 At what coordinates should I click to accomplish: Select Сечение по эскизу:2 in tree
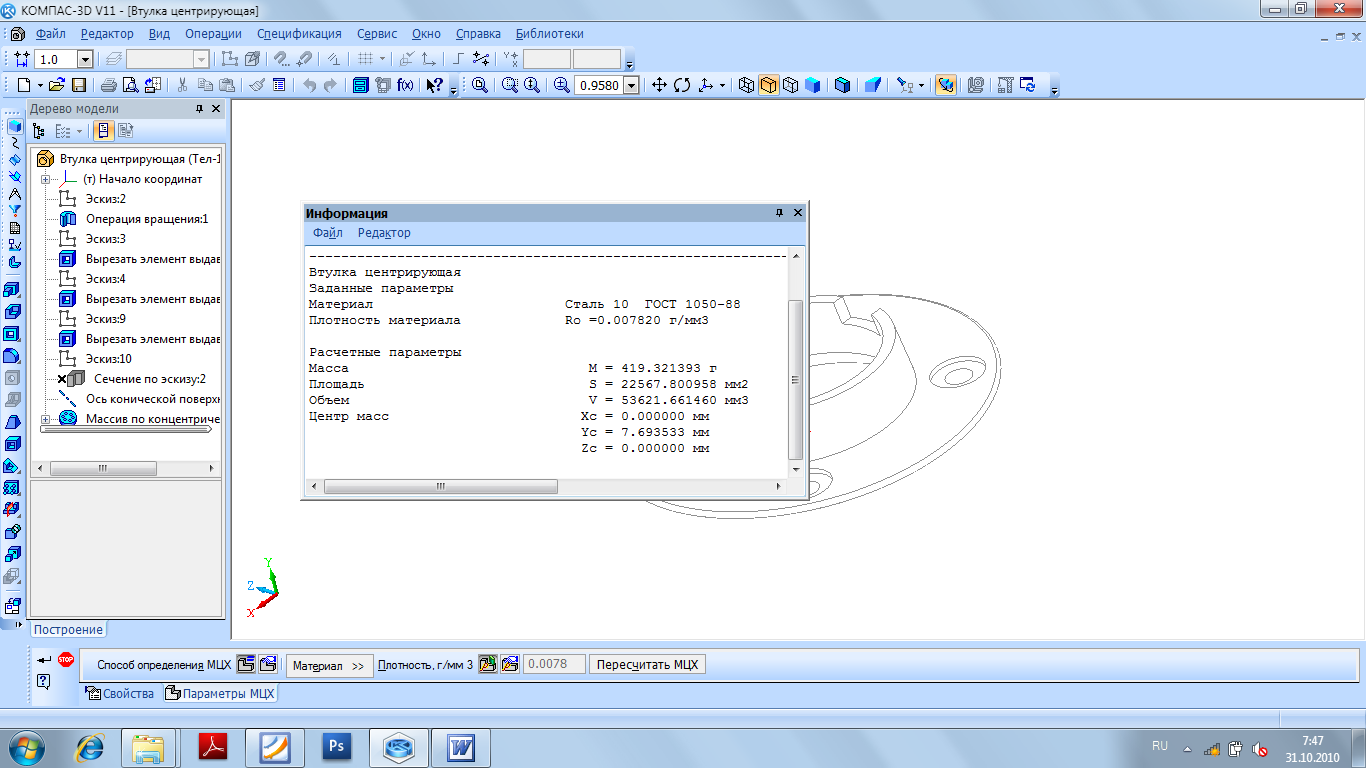pyautogui.click(x=150, y=379)
